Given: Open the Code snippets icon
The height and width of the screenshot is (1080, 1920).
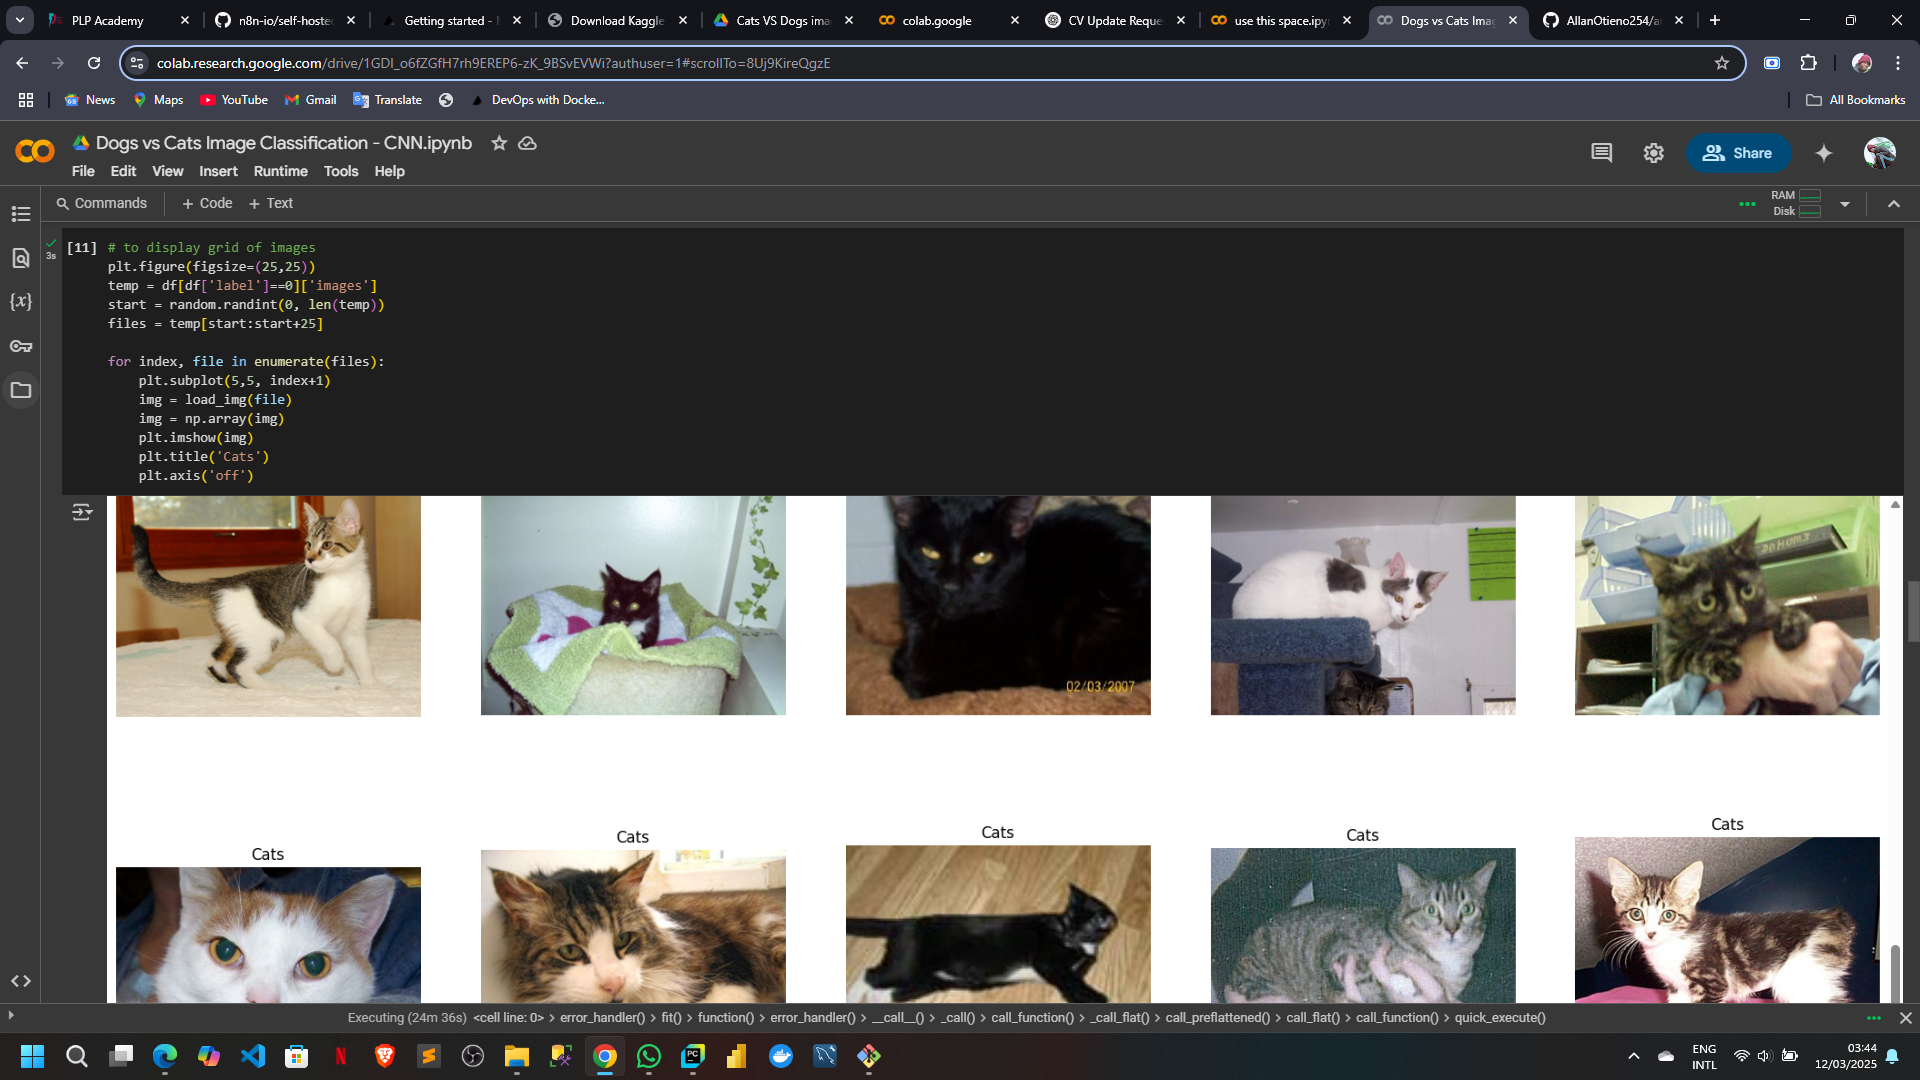Looking at the screenshot, I should 21,981.
